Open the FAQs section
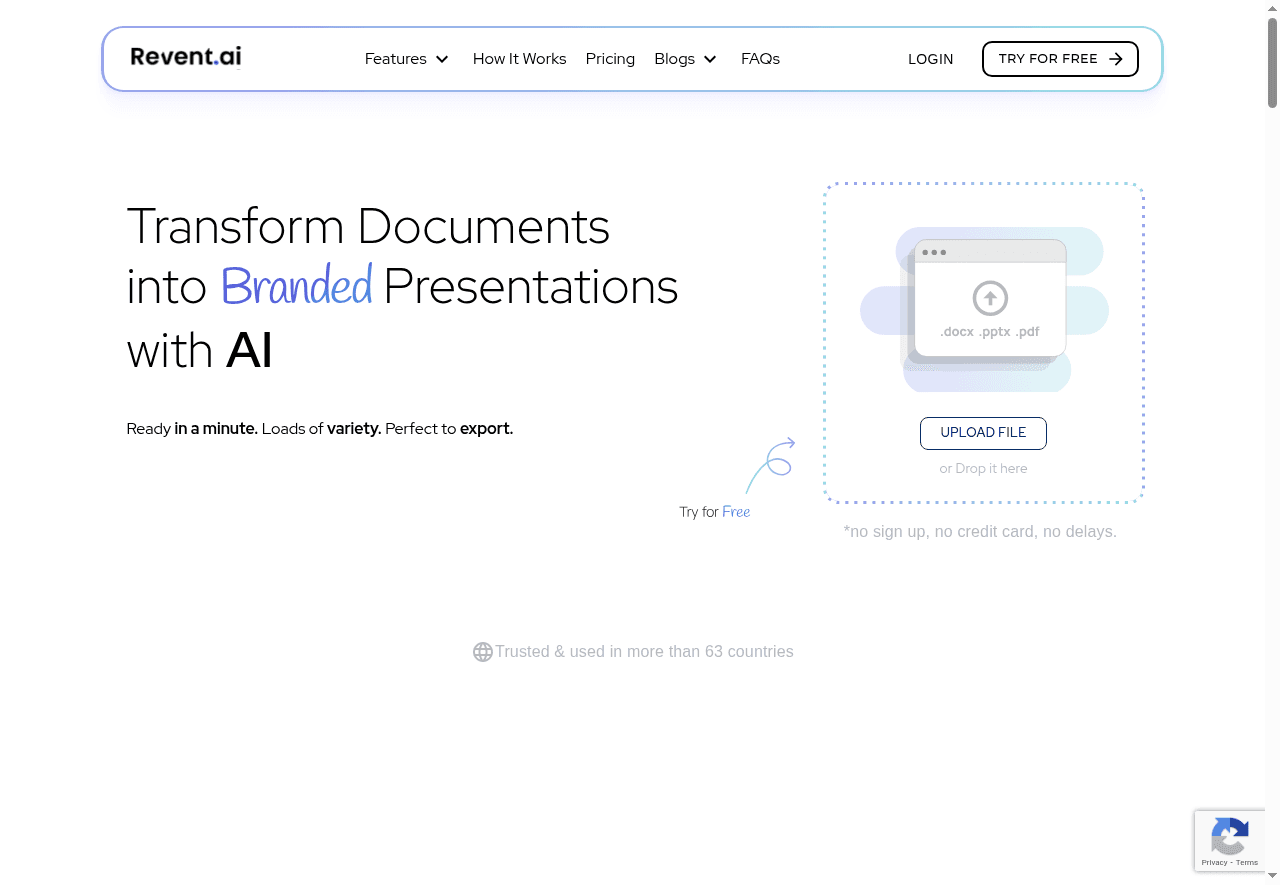 (x=760, y=59)
